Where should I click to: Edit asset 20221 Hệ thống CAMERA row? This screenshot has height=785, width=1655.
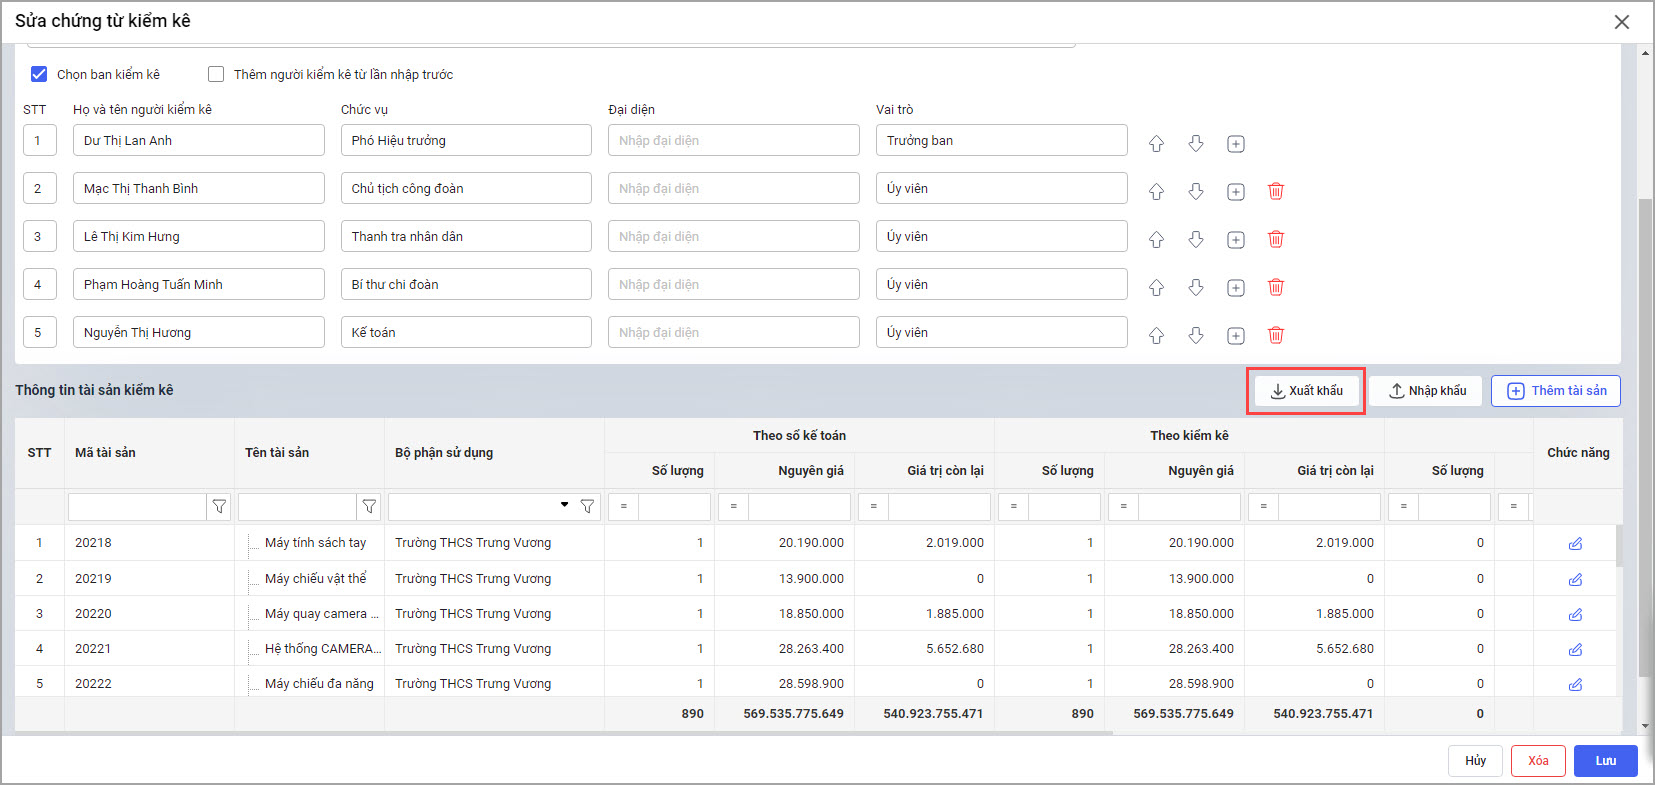tap(1575, 649)
